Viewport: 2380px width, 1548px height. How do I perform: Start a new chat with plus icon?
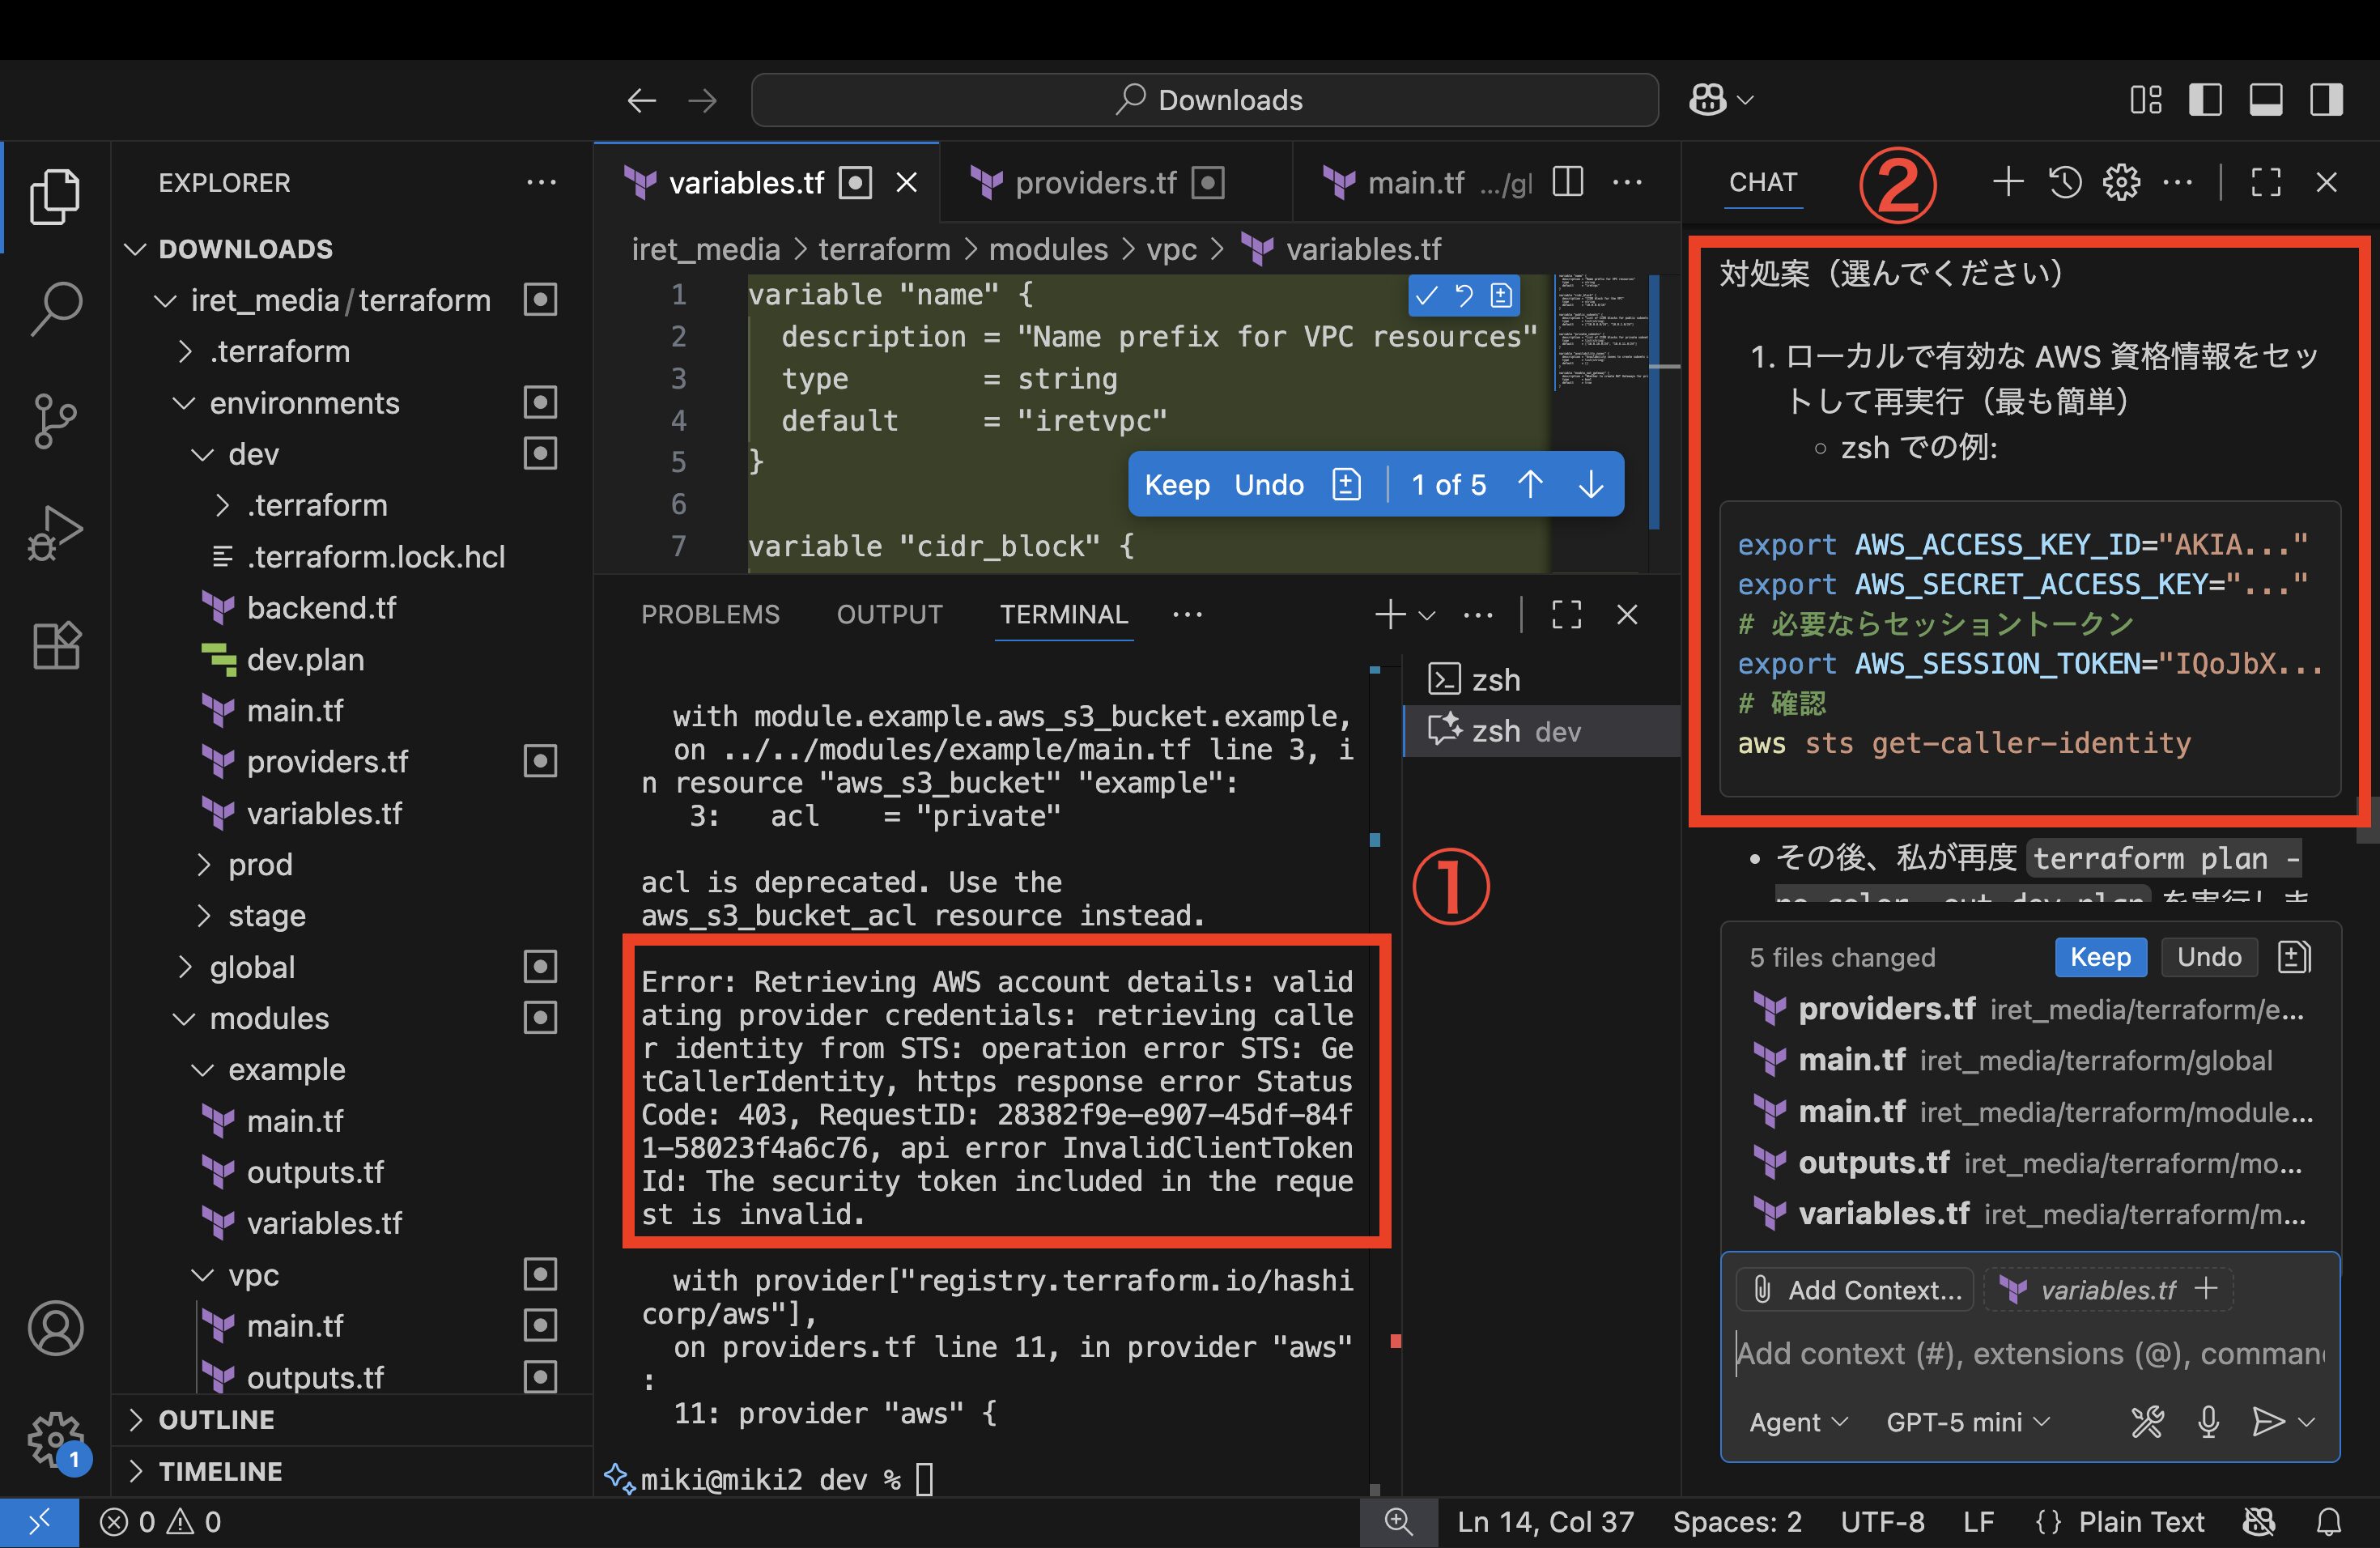(x=2008, y=182)
